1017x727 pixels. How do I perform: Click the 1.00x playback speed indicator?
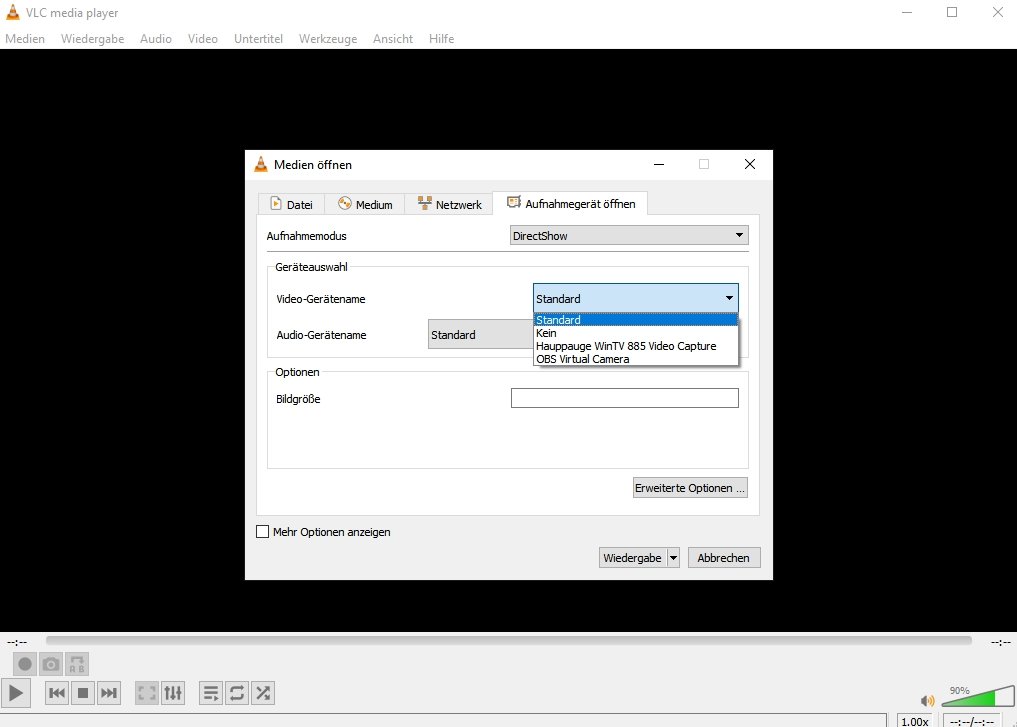click(915, 721)
